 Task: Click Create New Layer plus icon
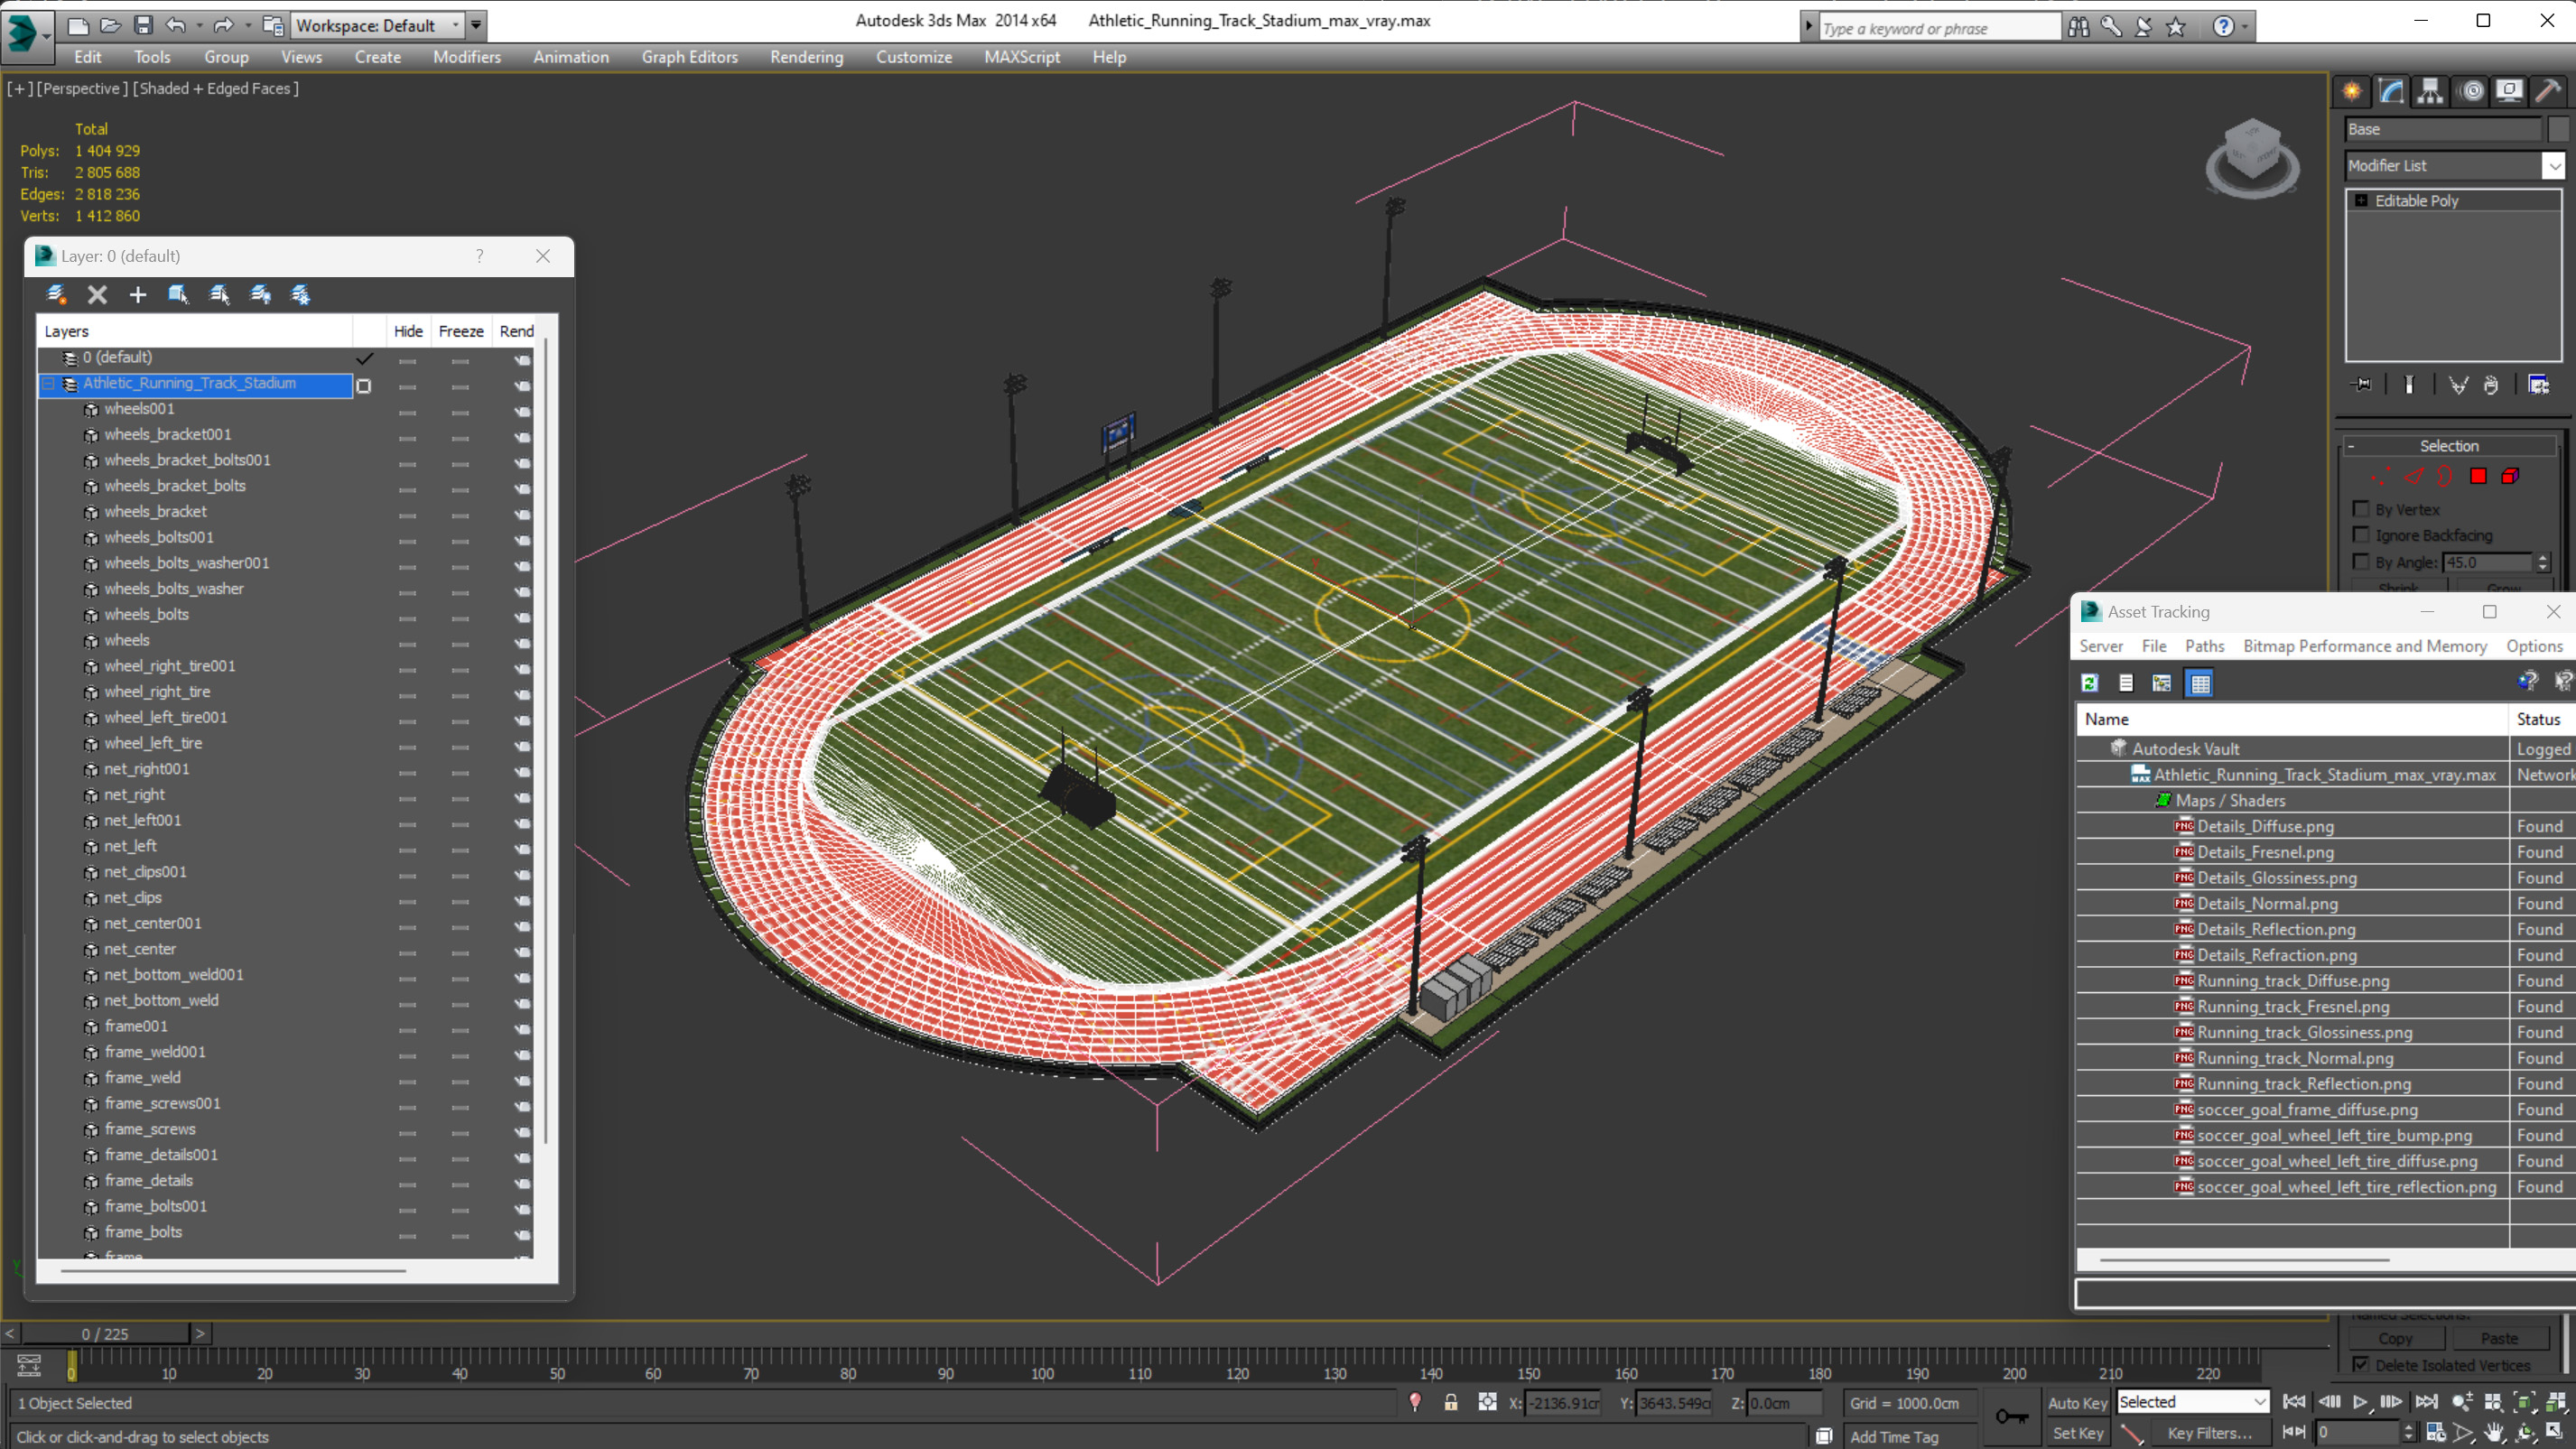pyautogui.click(x=138, y=294)
